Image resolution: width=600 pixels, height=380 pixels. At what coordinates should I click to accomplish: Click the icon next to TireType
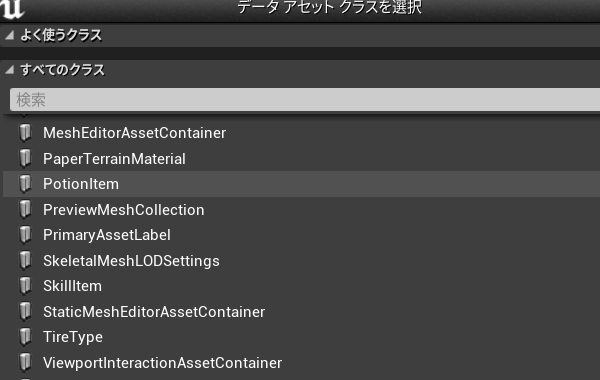point(25,337)
